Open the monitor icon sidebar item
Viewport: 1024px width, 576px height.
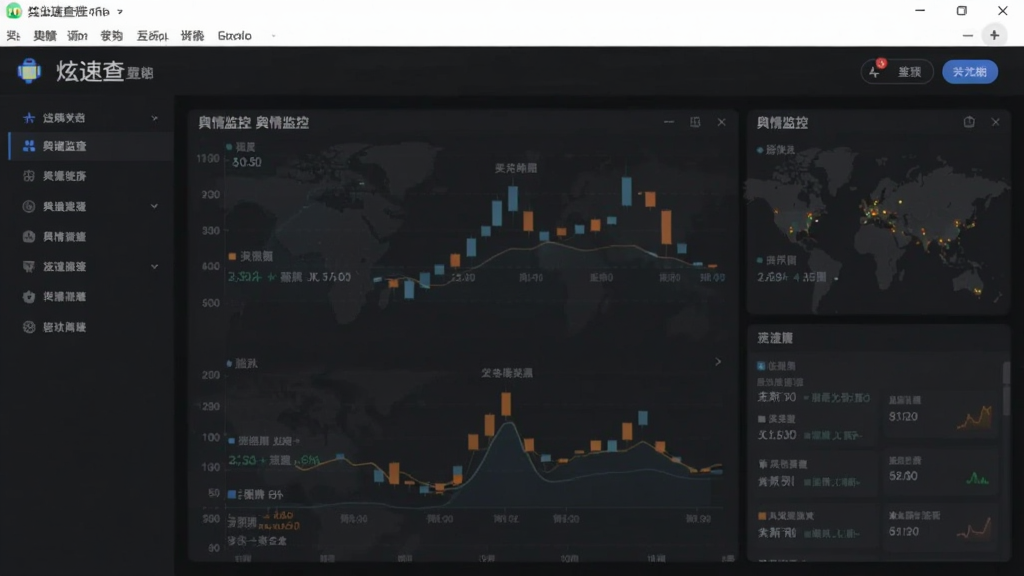(89, 266)
